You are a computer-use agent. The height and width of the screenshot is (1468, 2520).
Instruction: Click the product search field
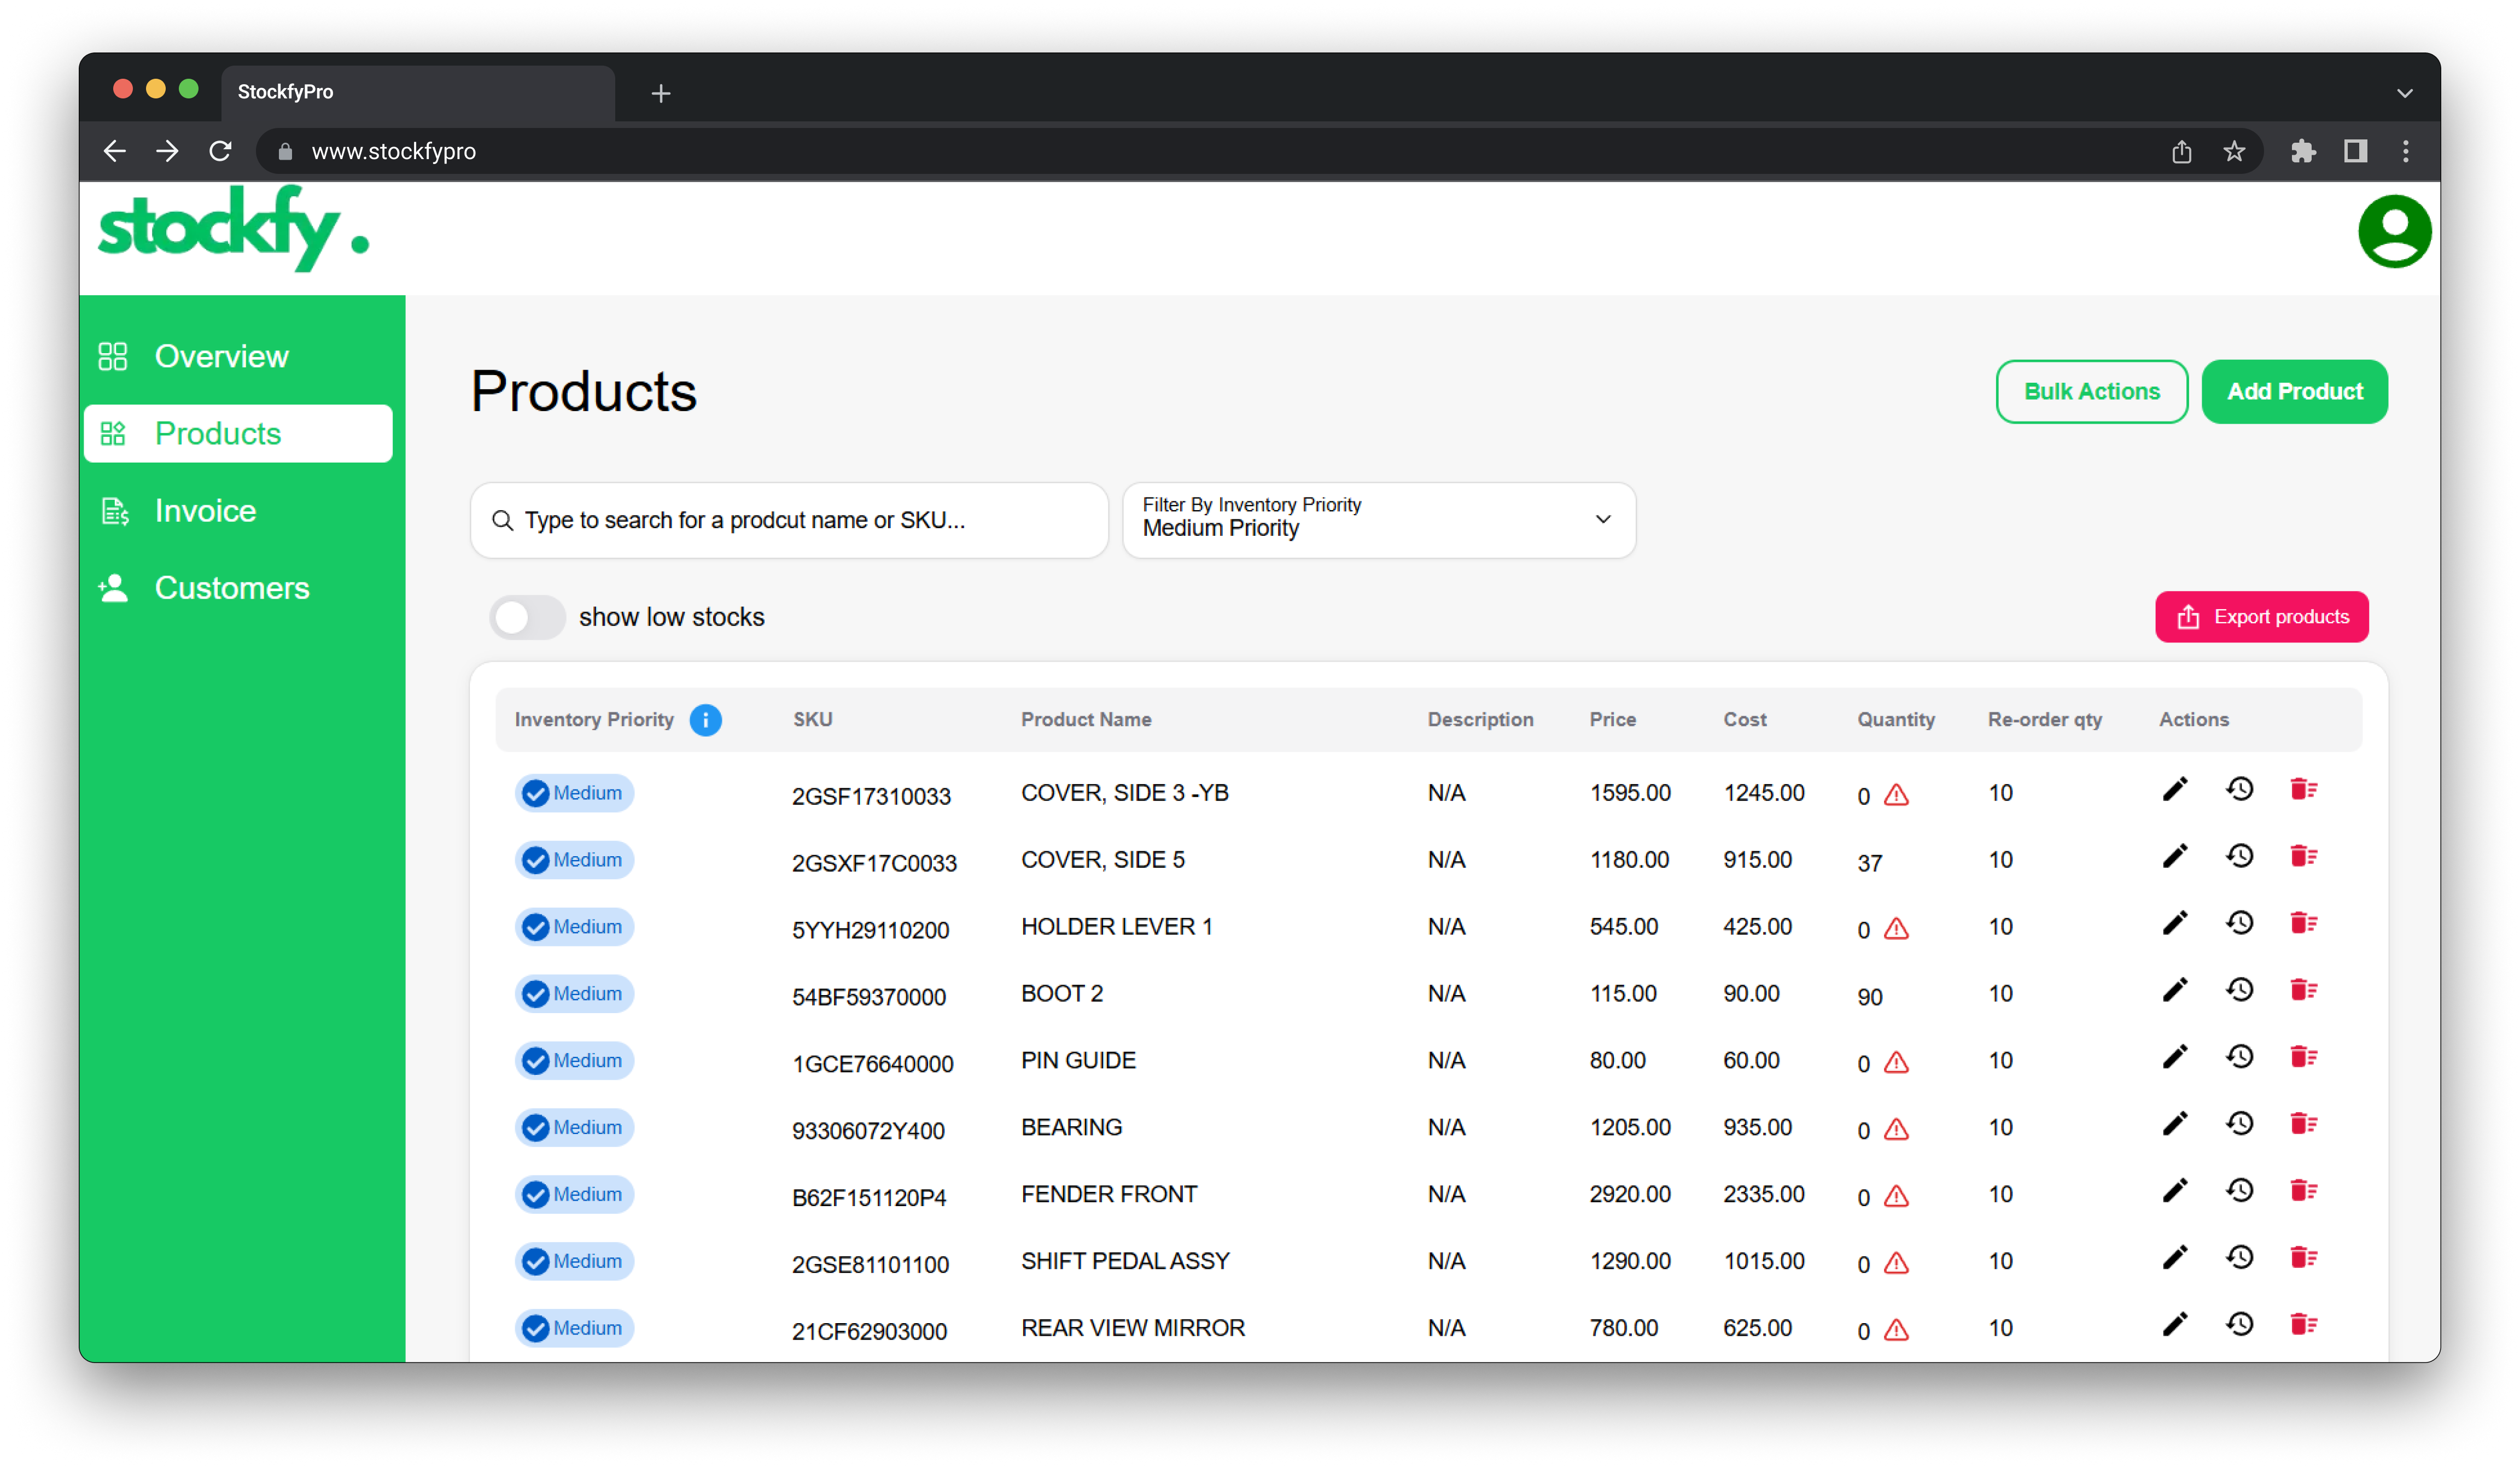[789, 520]
